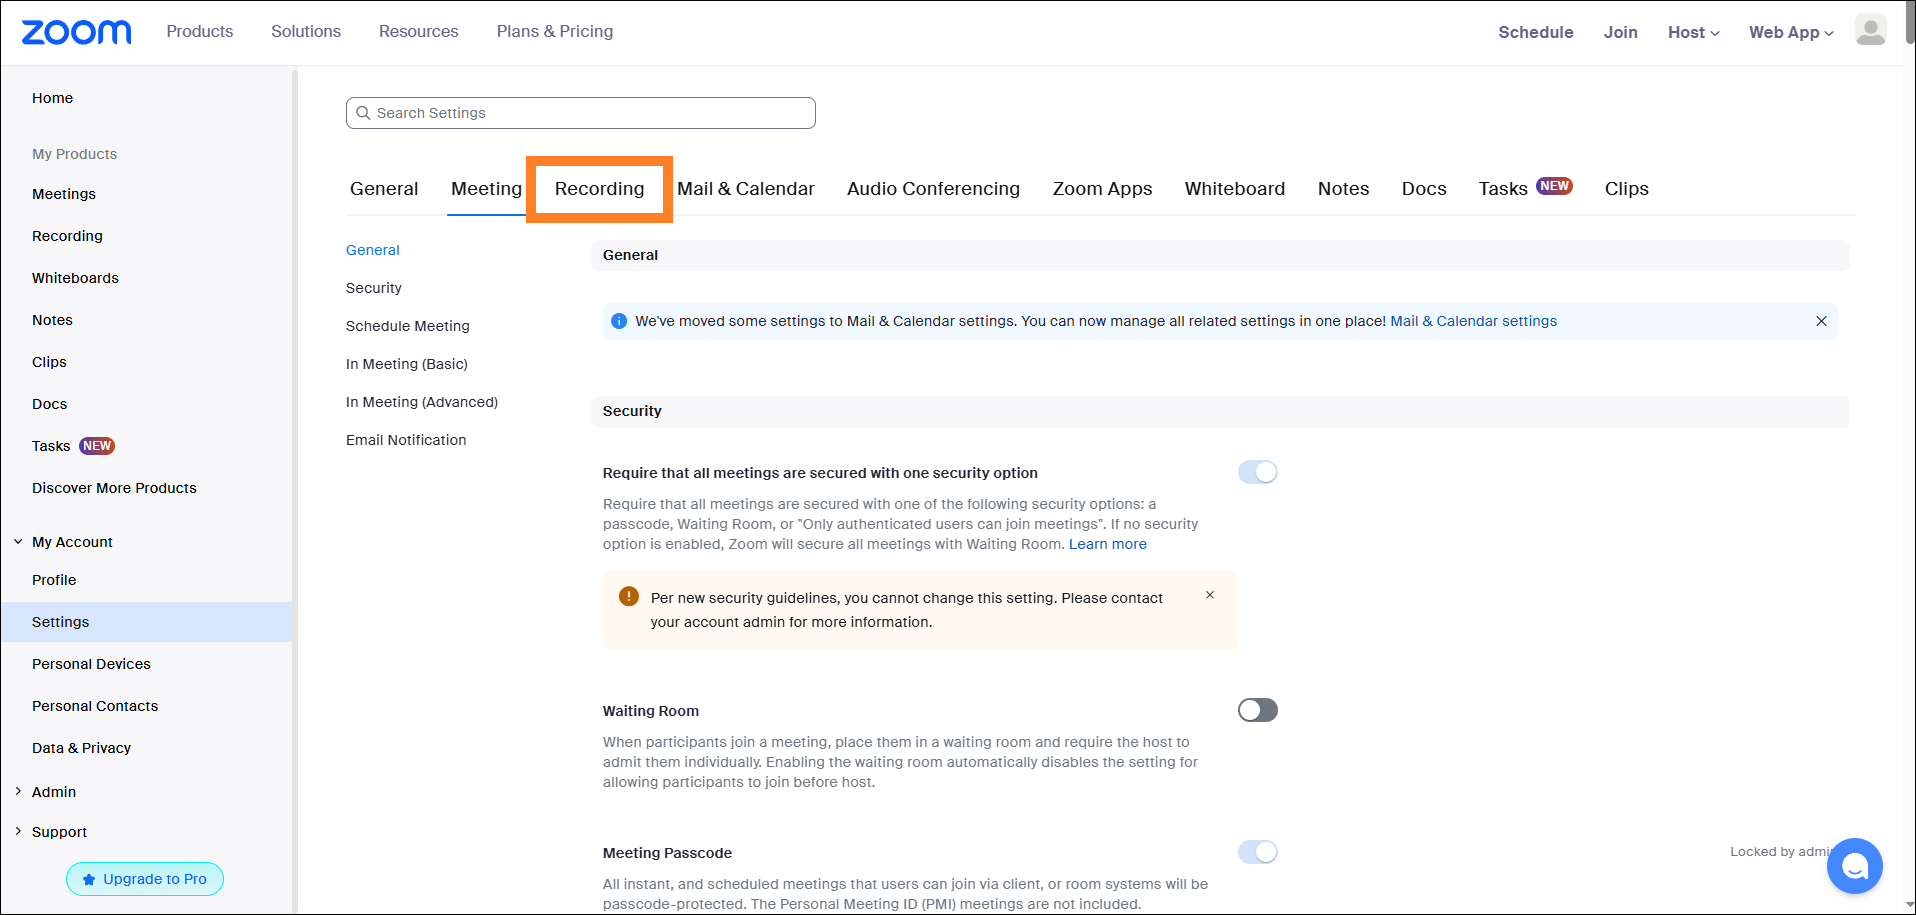Switch to the Recording tab
The height and width of the screenshot is (915, 1916).
tap(599, 189)
